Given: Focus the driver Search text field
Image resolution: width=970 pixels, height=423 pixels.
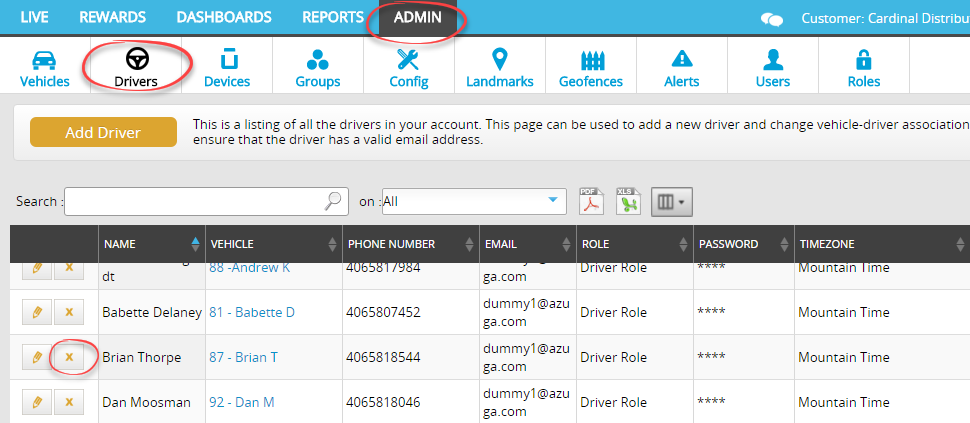Looking at the screenshot, I should click(x=206, y=201).
